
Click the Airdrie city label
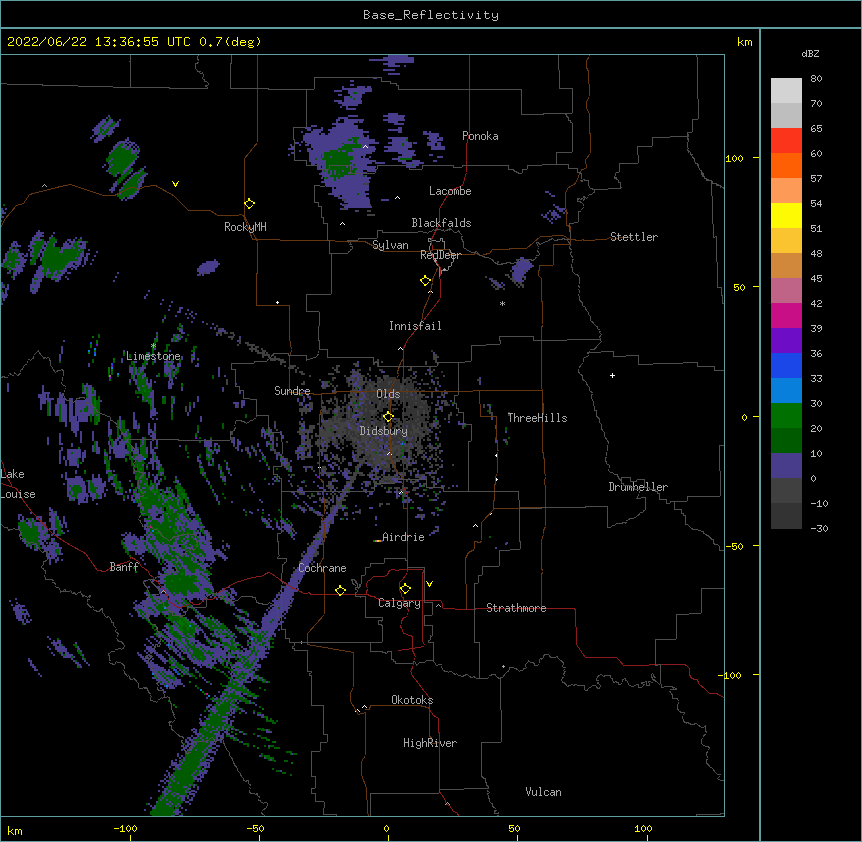tap(403, 537)
